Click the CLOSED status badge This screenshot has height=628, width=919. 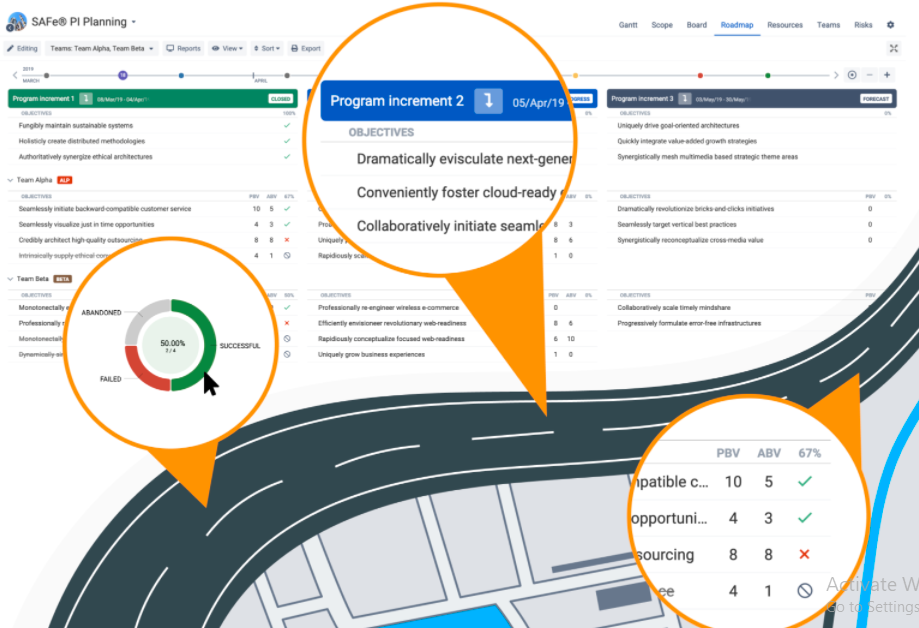coord(280,99)
